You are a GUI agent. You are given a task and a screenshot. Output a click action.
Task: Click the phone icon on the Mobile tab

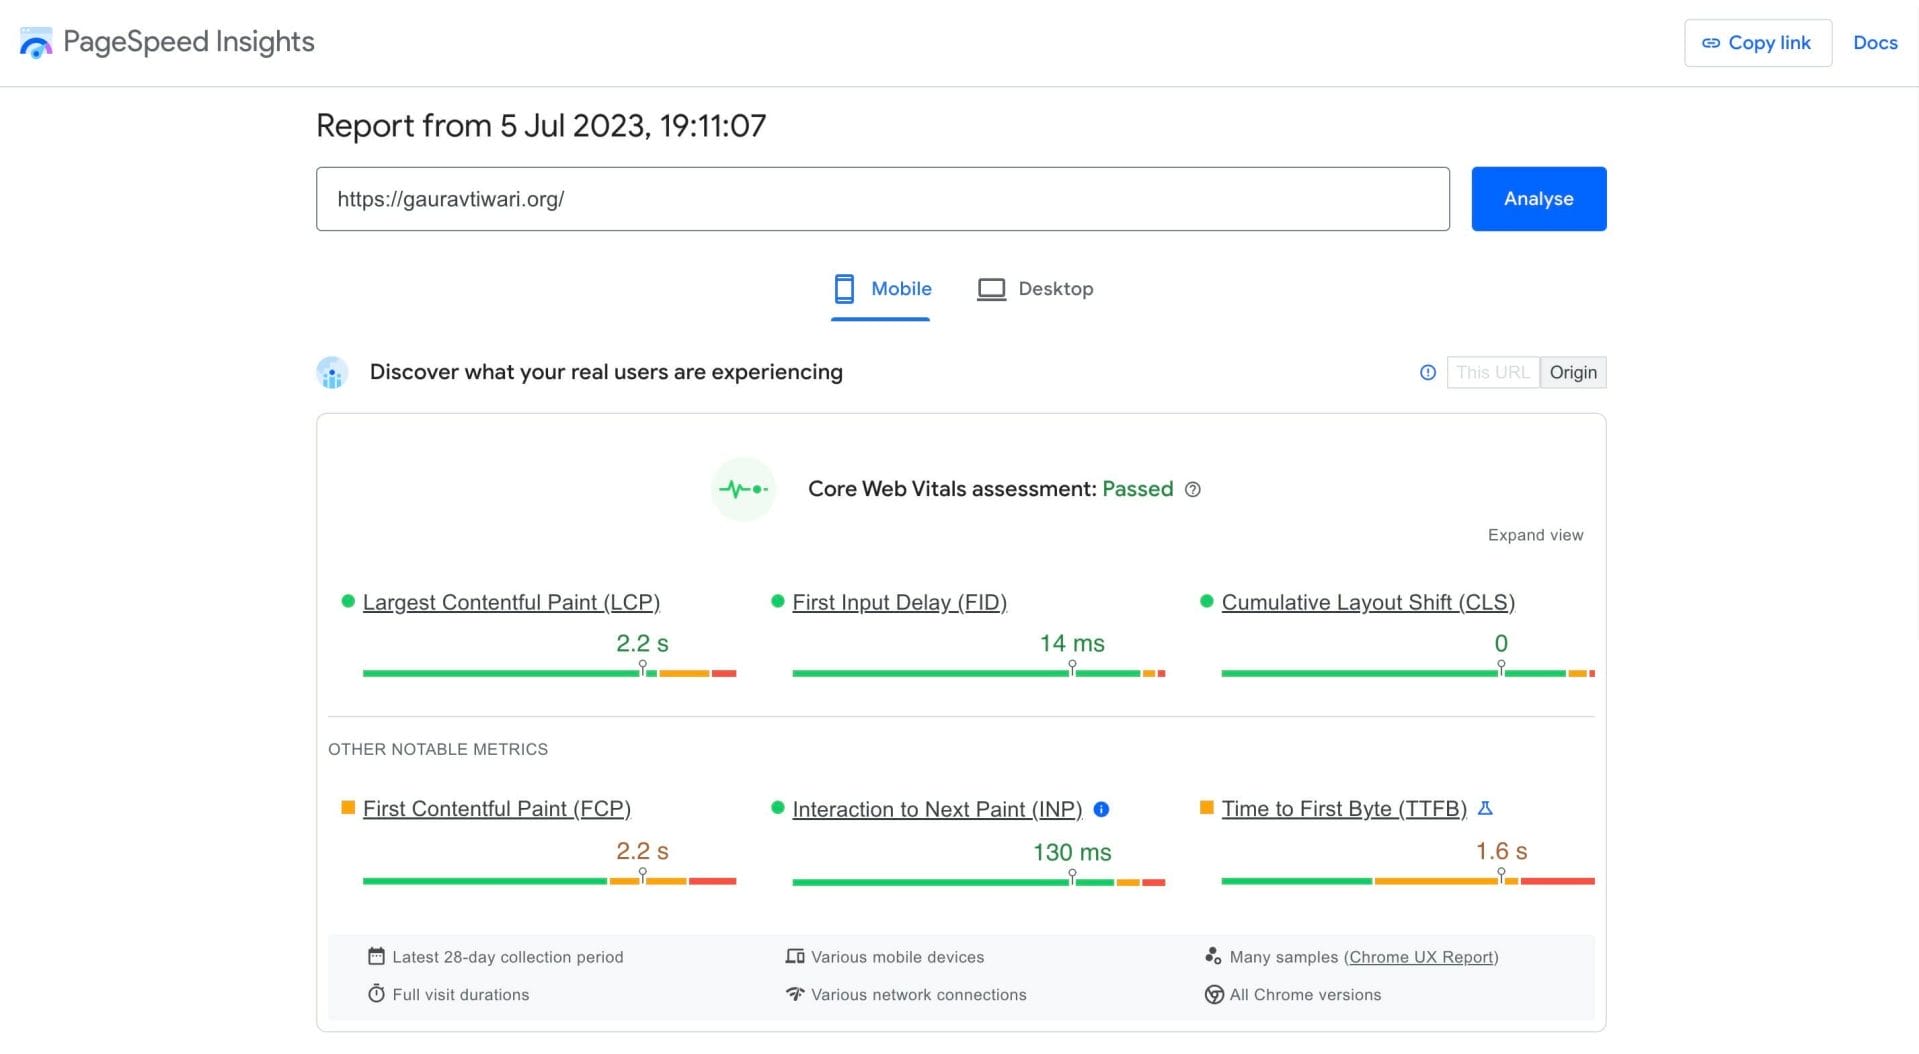pyautogui.click(x=845, y=289)
